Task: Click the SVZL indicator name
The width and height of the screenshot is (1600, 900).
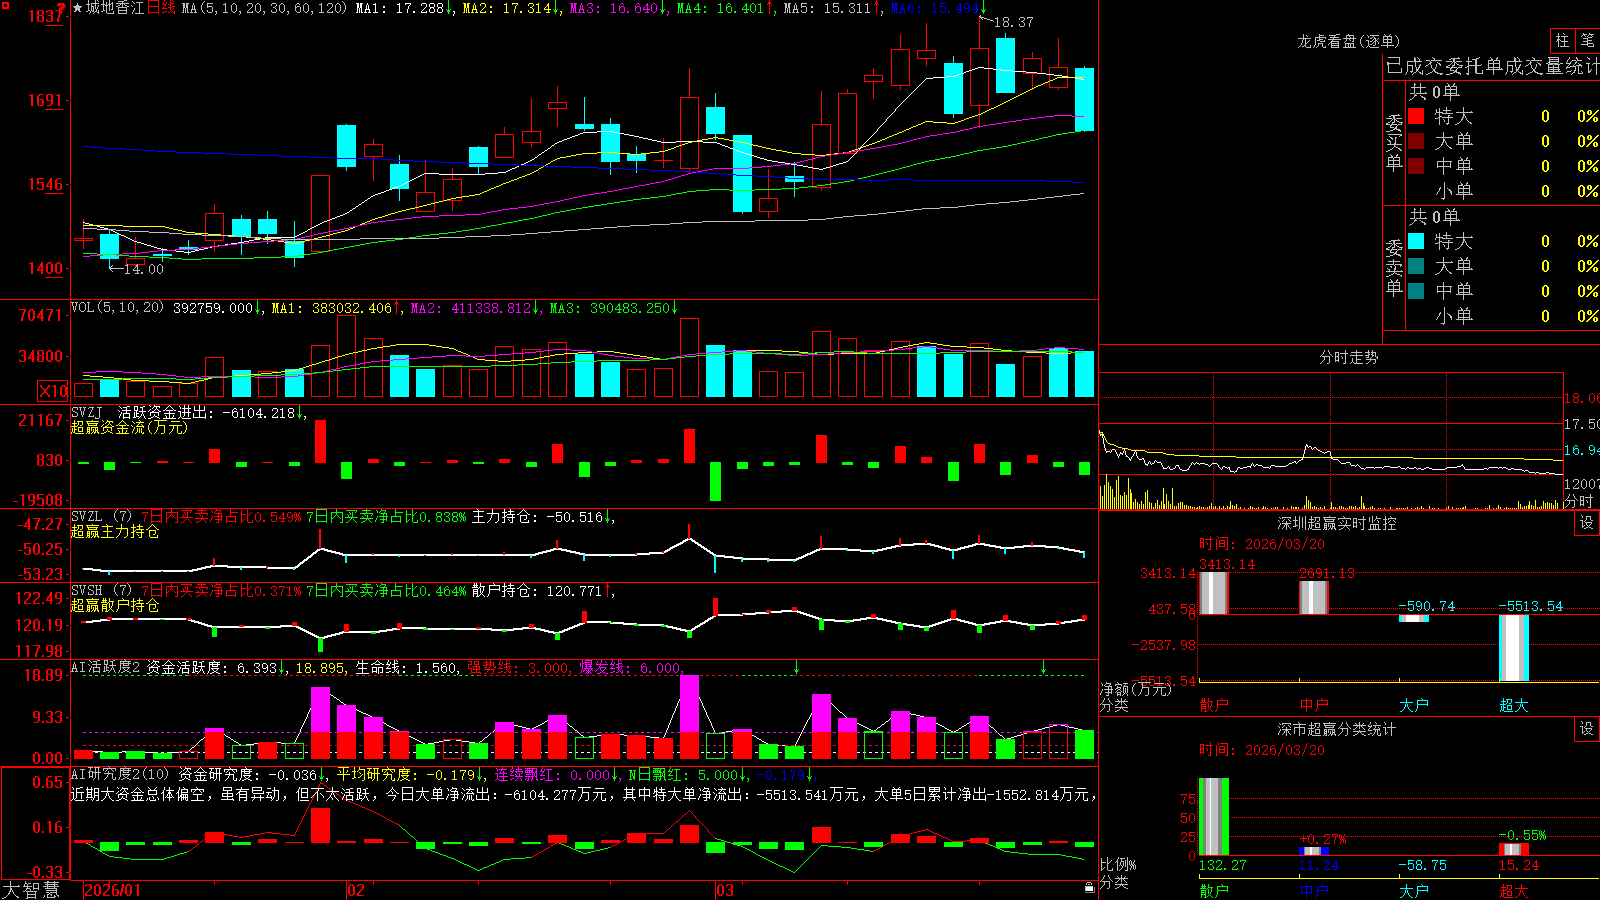Action: 87,516
